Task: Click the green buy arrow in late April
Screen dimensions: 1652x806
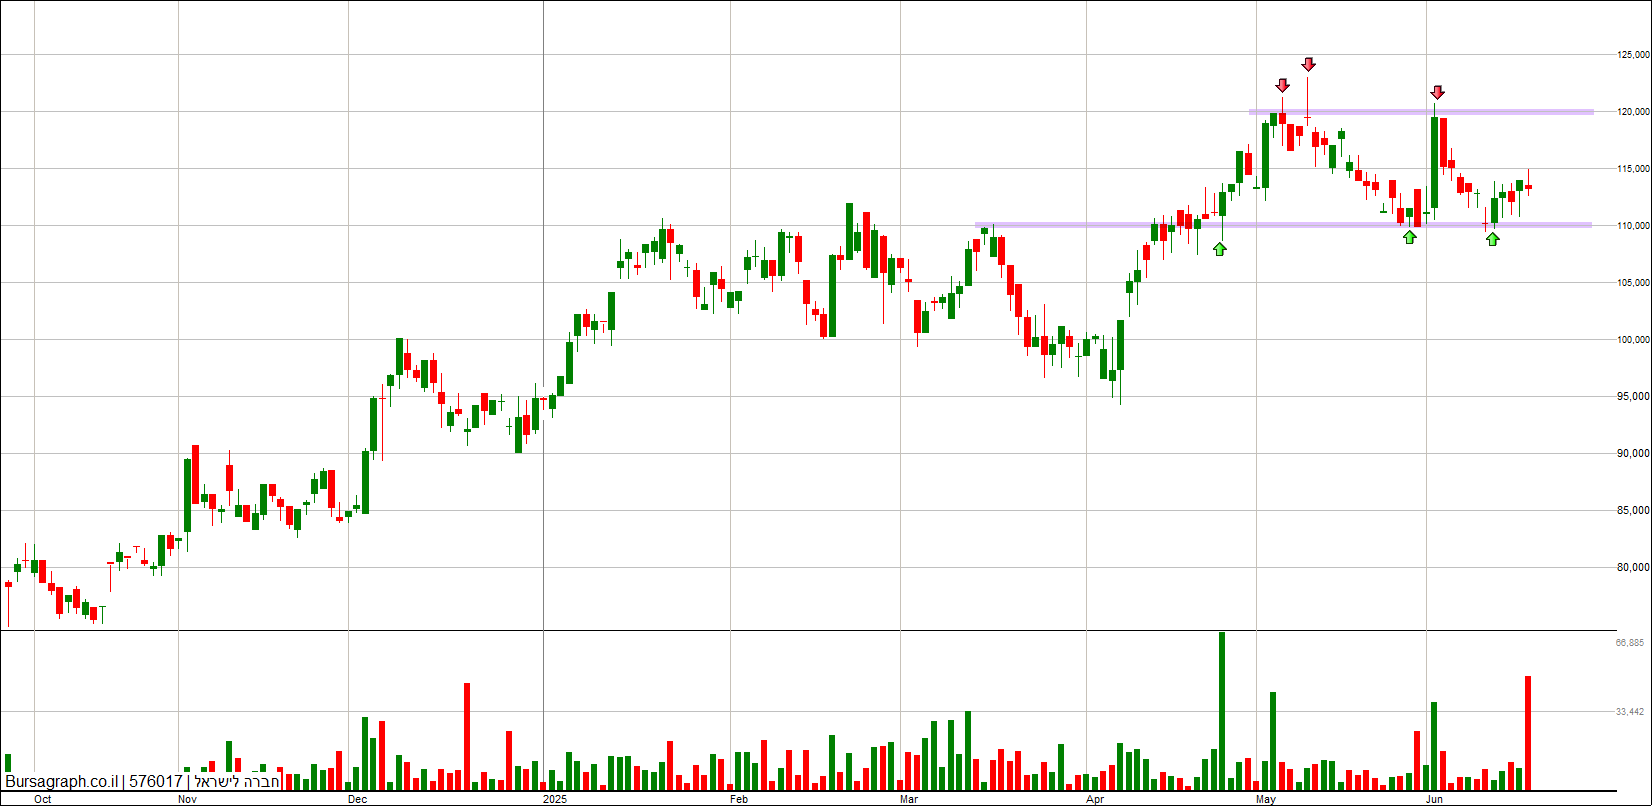Action: pos(1219,248)
